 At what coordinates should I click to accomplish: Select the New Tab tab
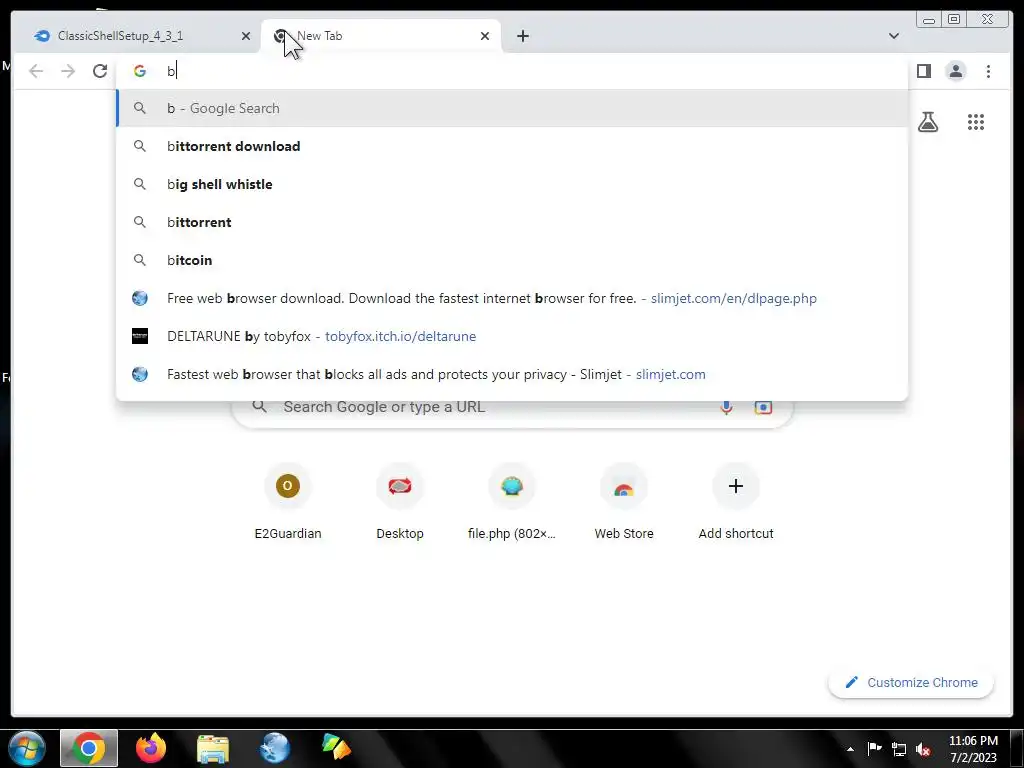(381, 36)
